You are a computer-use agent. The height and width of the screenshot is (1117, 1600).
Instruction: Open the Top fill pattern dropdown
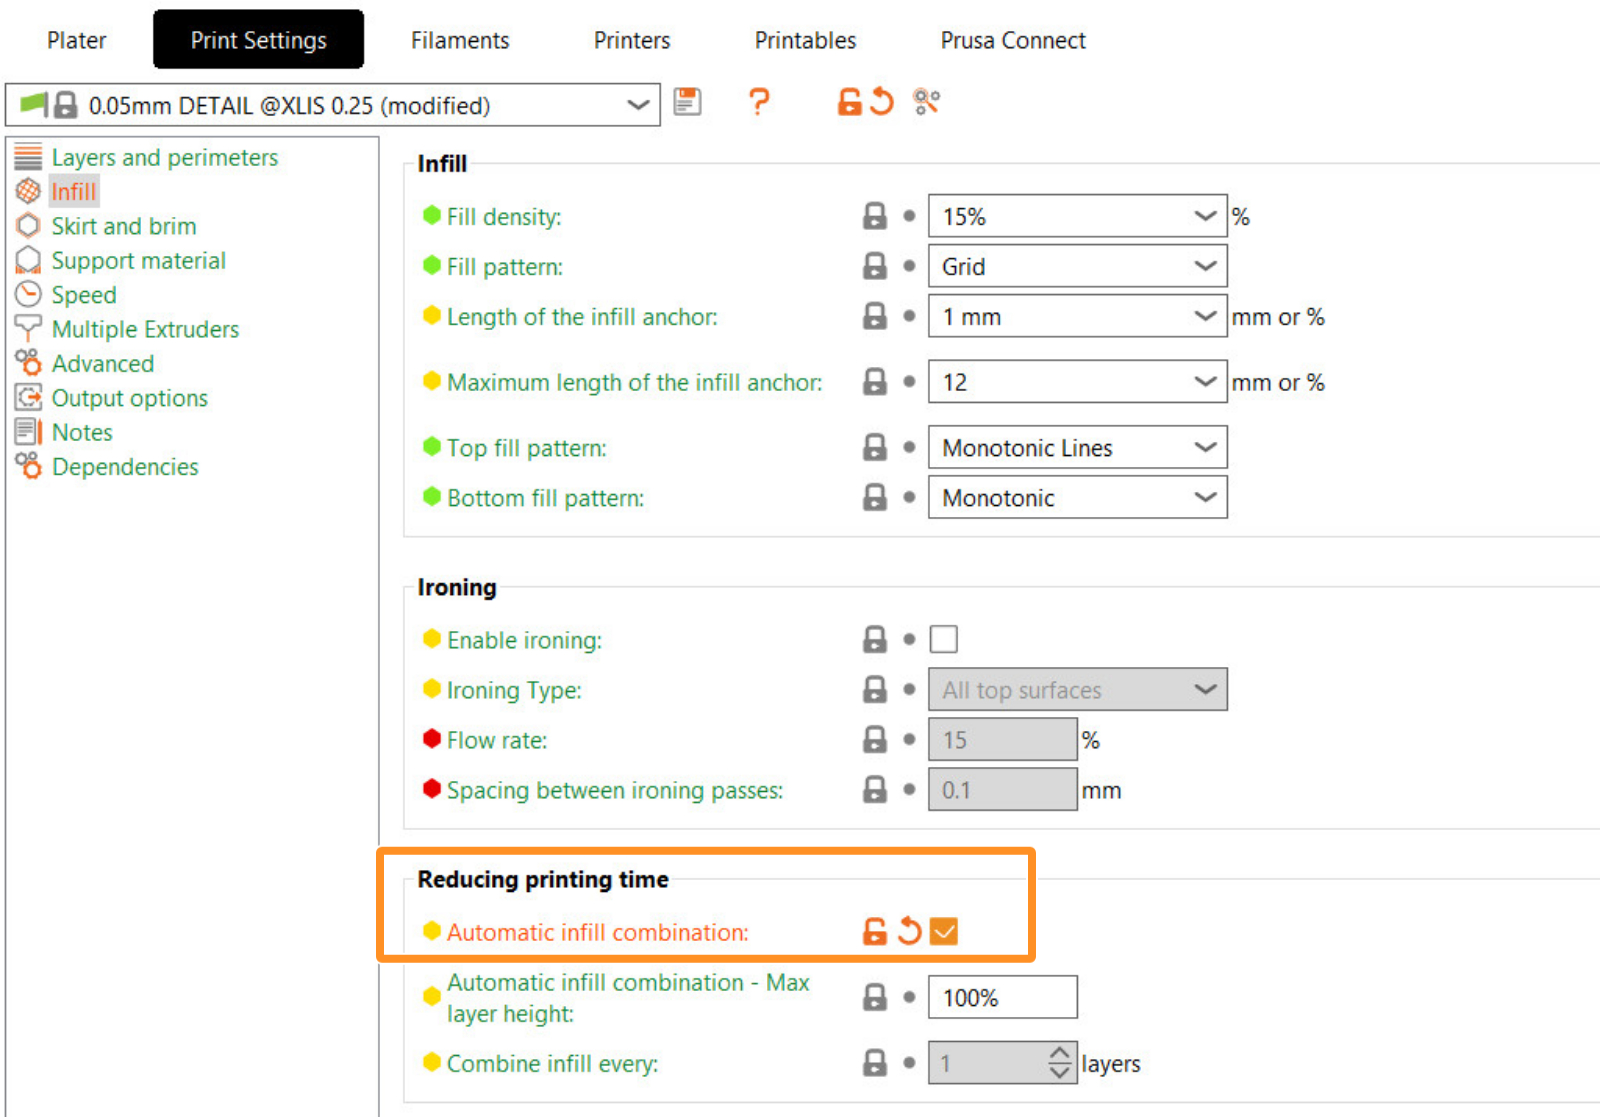pos(1205,447)
